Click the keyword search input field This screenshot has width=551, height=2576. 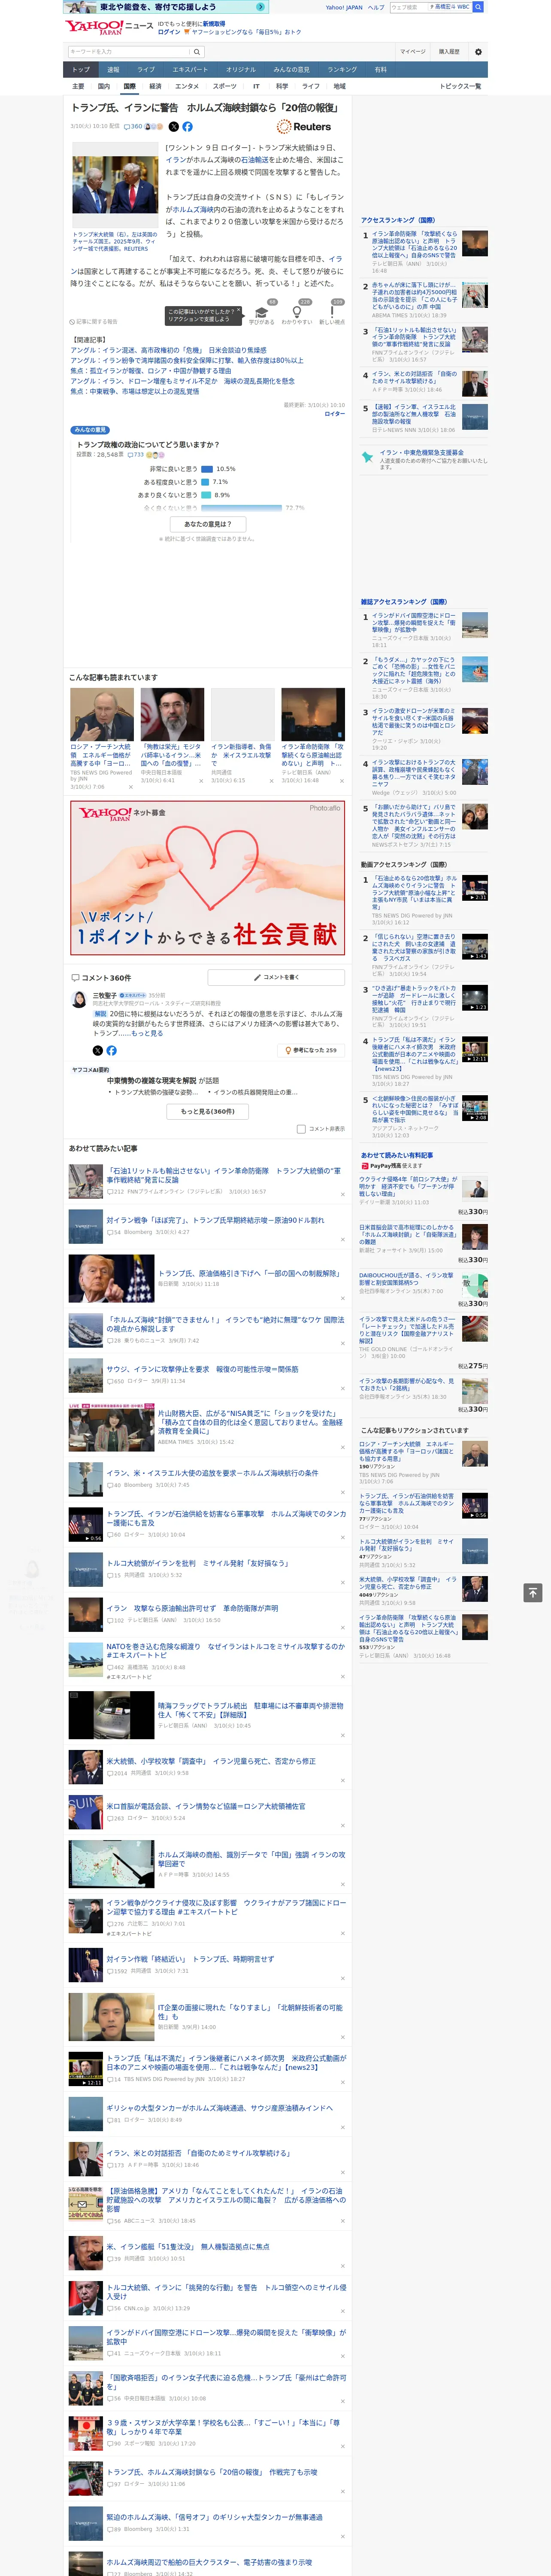click(x=129, y=52)
